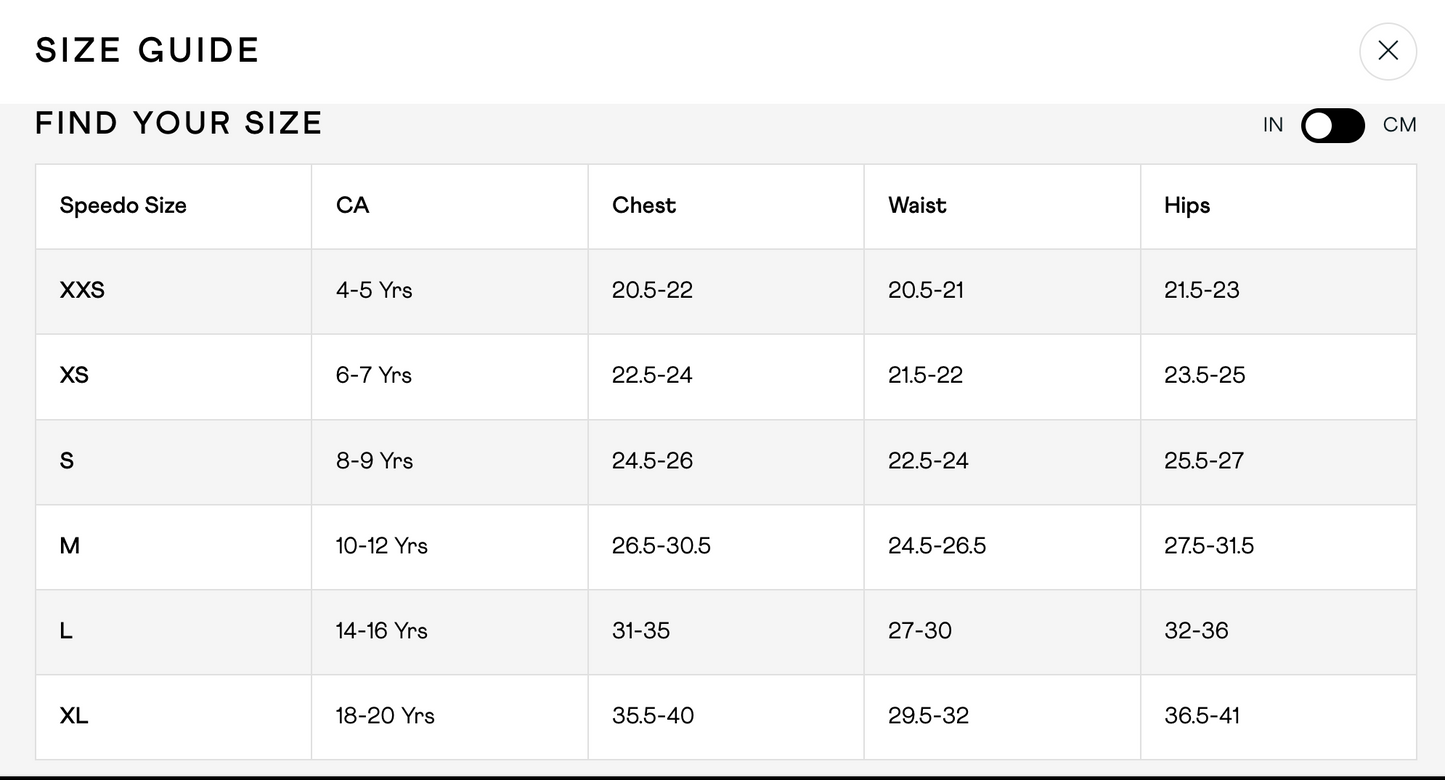The height and width of the screenshot is (780, 1445).
Task: Click the M chest value 26.5-30.5
Action: 661,545
